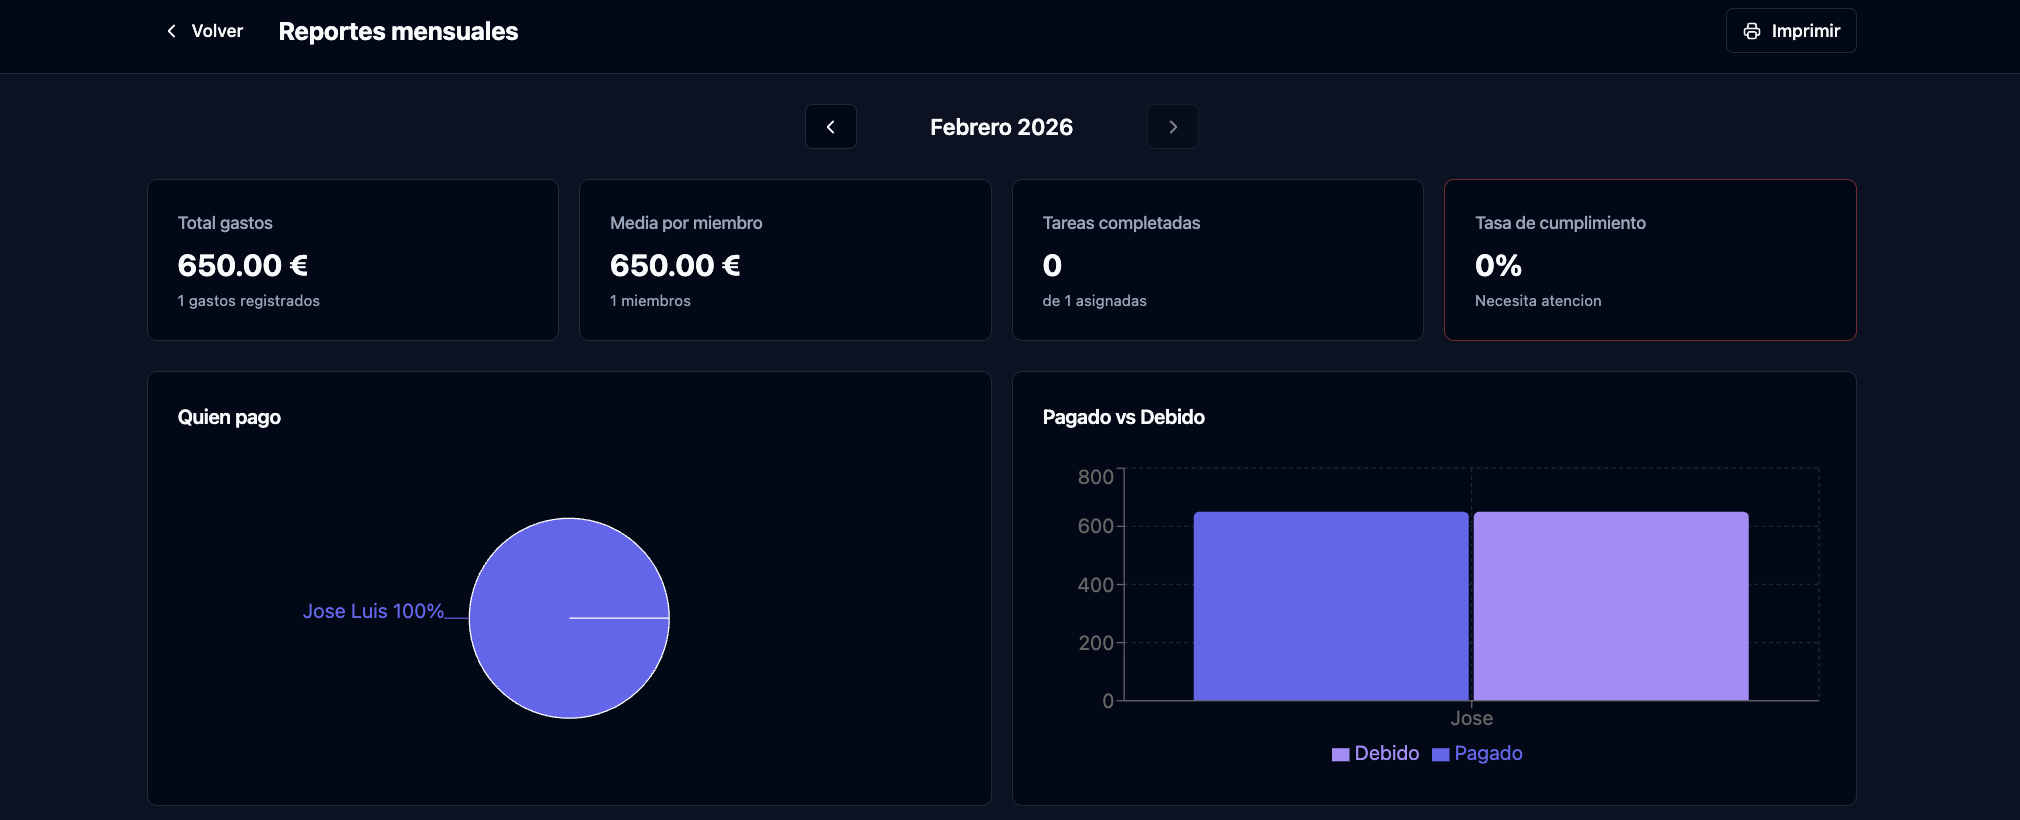Click the Debido legend color square
The image size is (2020, 820).
1340,755
